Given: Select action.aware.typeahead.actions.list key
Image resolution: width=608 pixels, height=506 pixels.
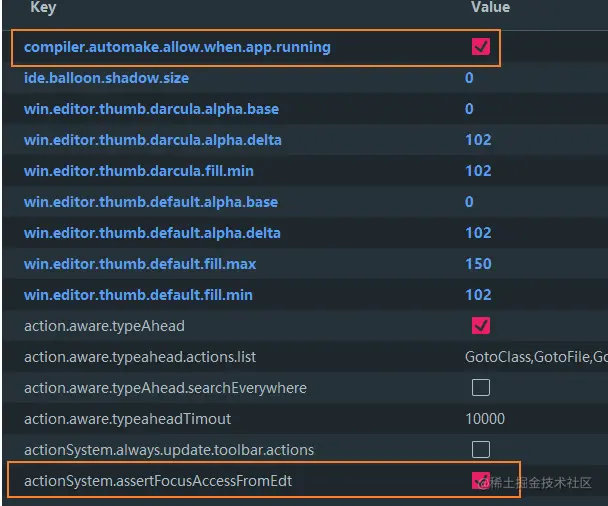Looking at the screenshot, I should 140,357.
